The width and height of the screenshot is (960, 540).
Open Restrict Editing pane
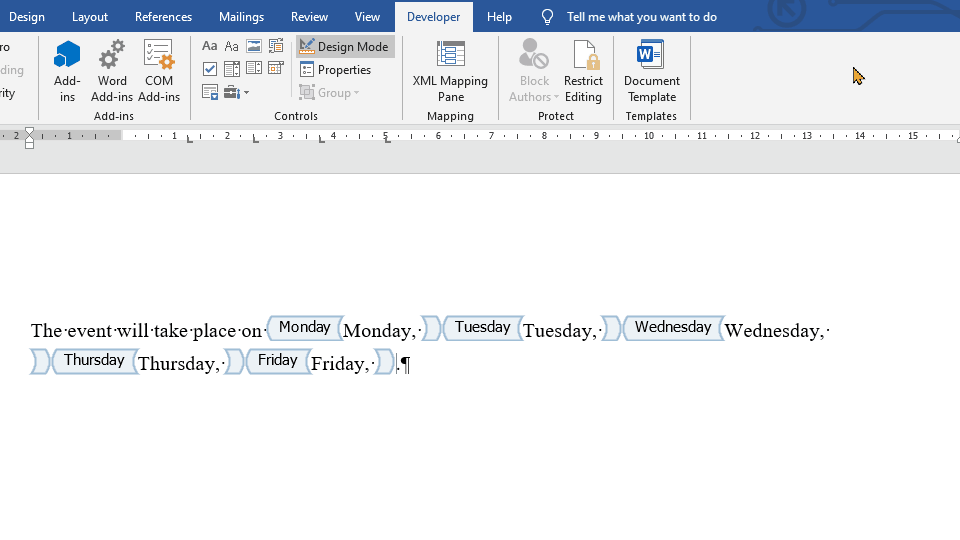point(583,71)
